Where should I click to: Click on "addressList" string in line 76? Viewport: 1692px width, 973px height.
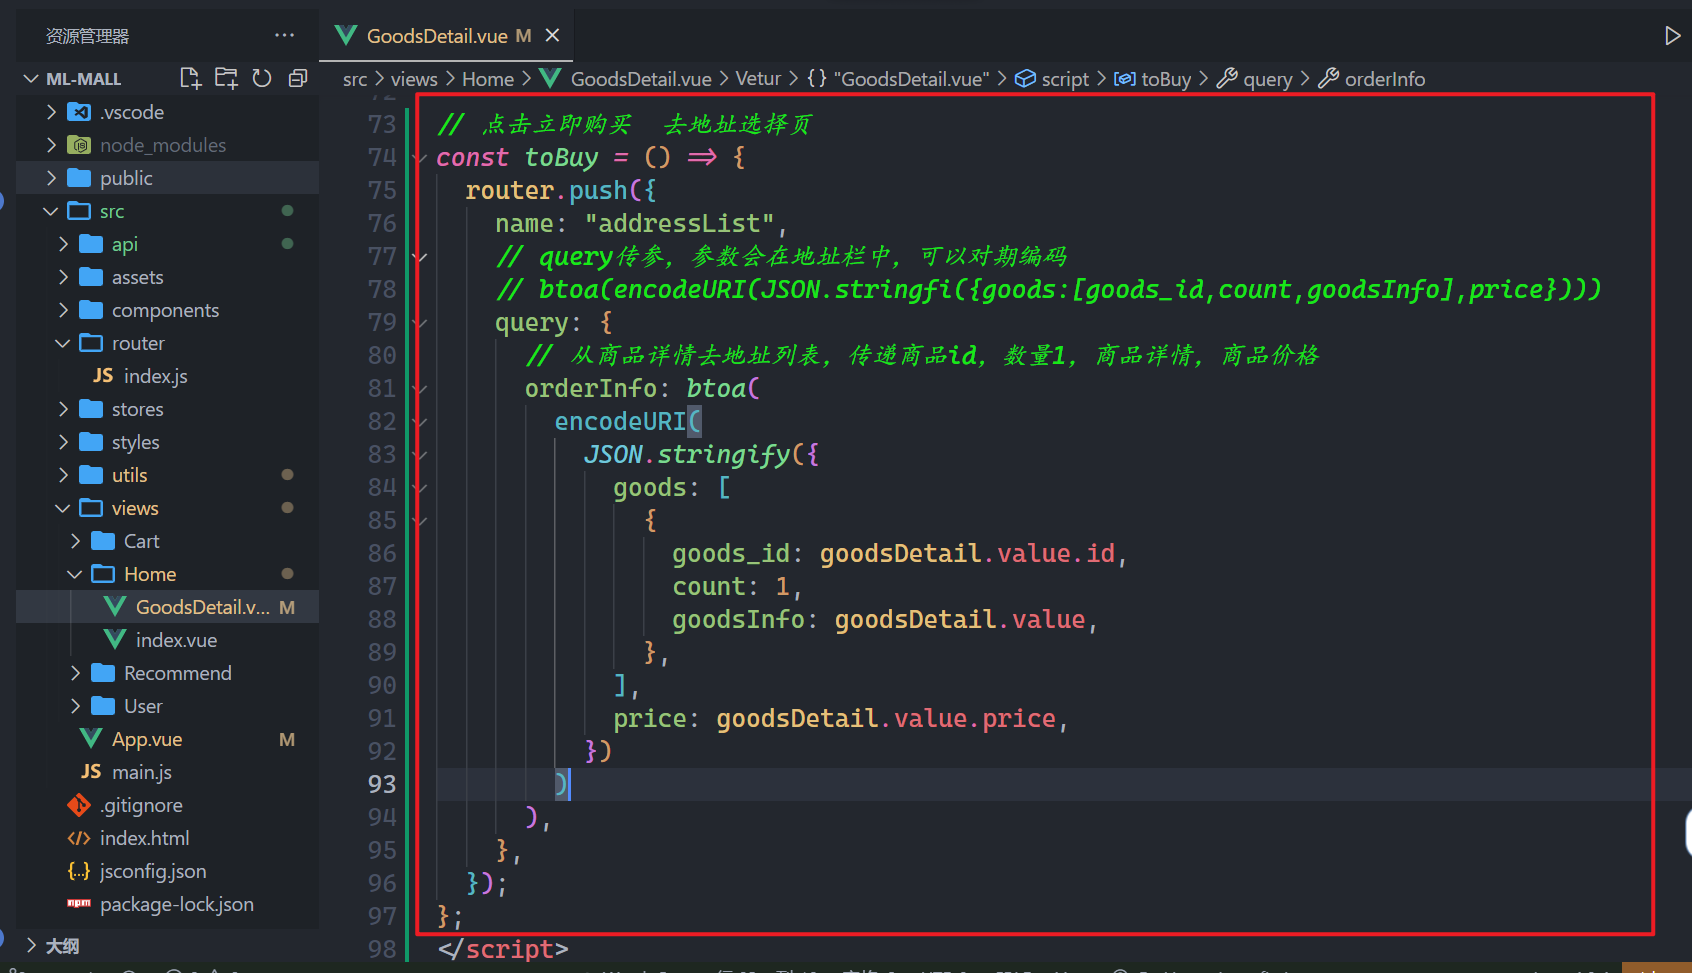pos(679,223)
